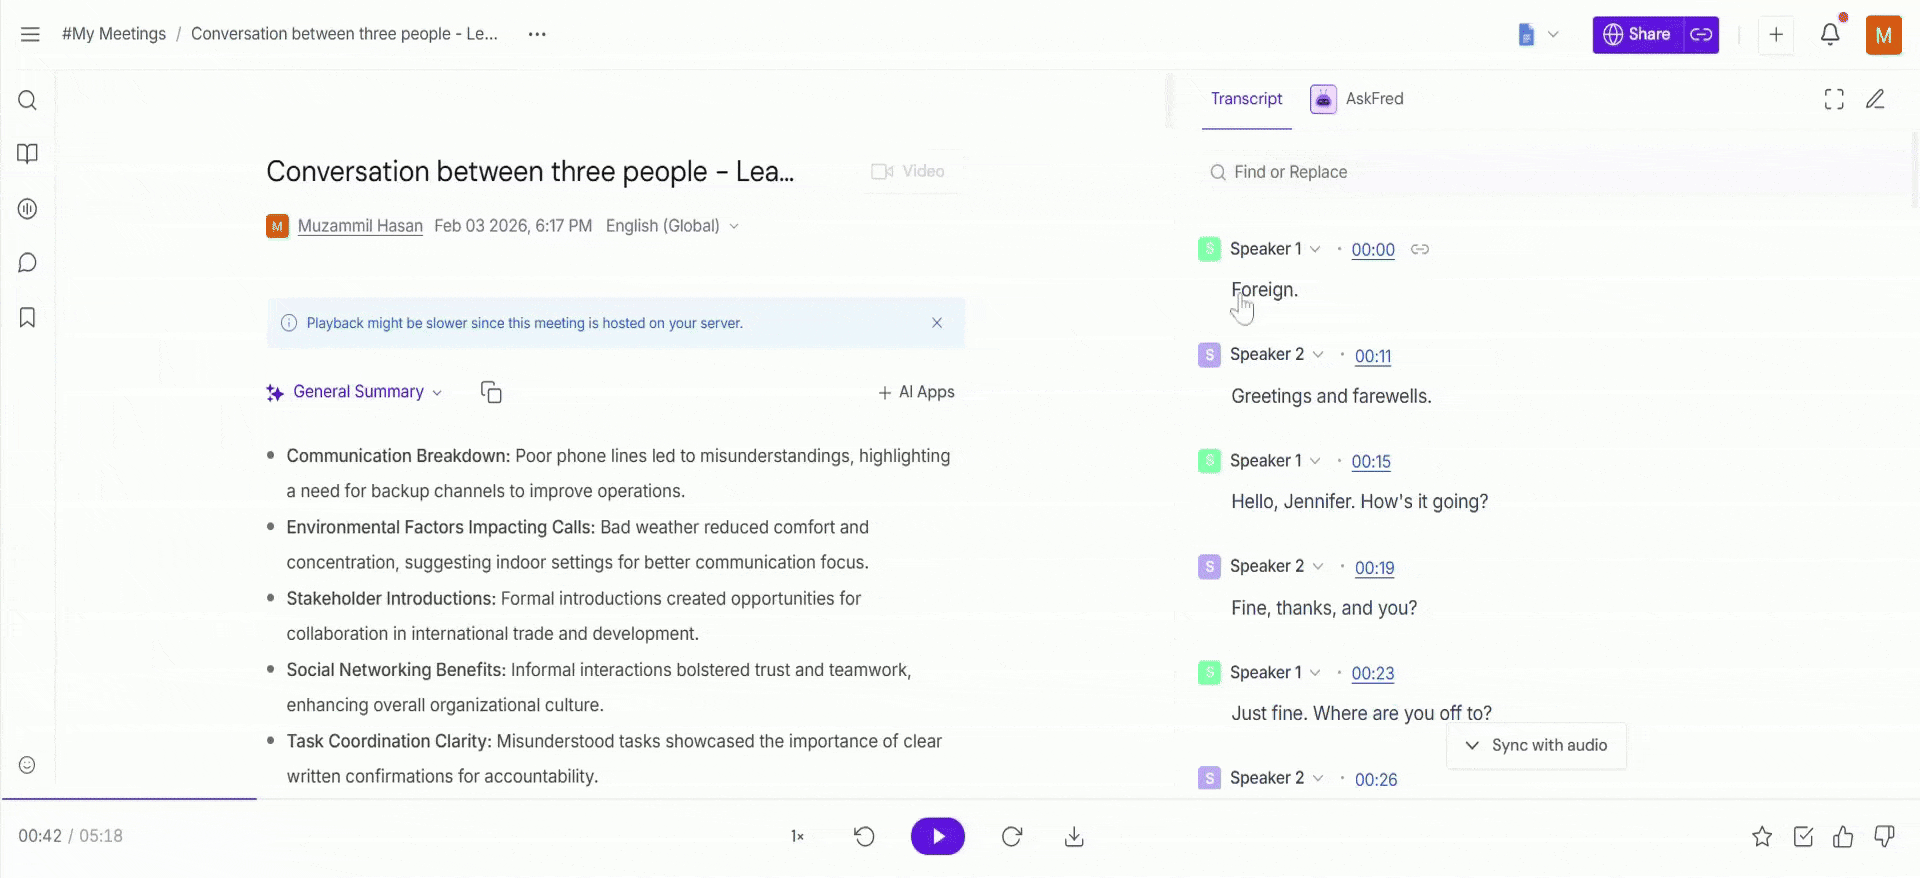1920x878 pixels.
Task: Click transcript line 'Hello, Jennifer. How's it going?'
Action: coord(1360,502)
